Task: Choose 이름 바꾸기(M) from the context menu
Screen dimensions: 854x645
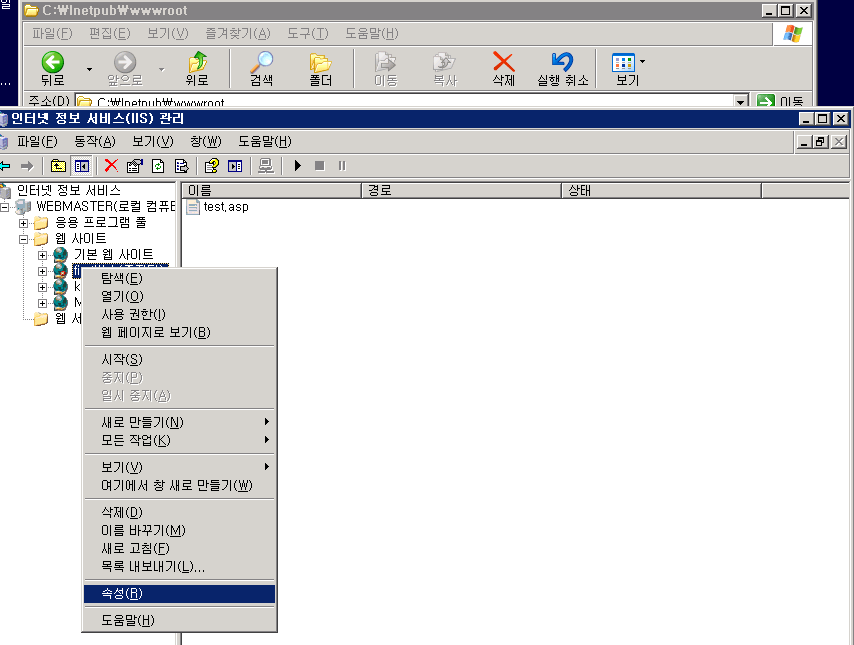Action: click(179, 531)
